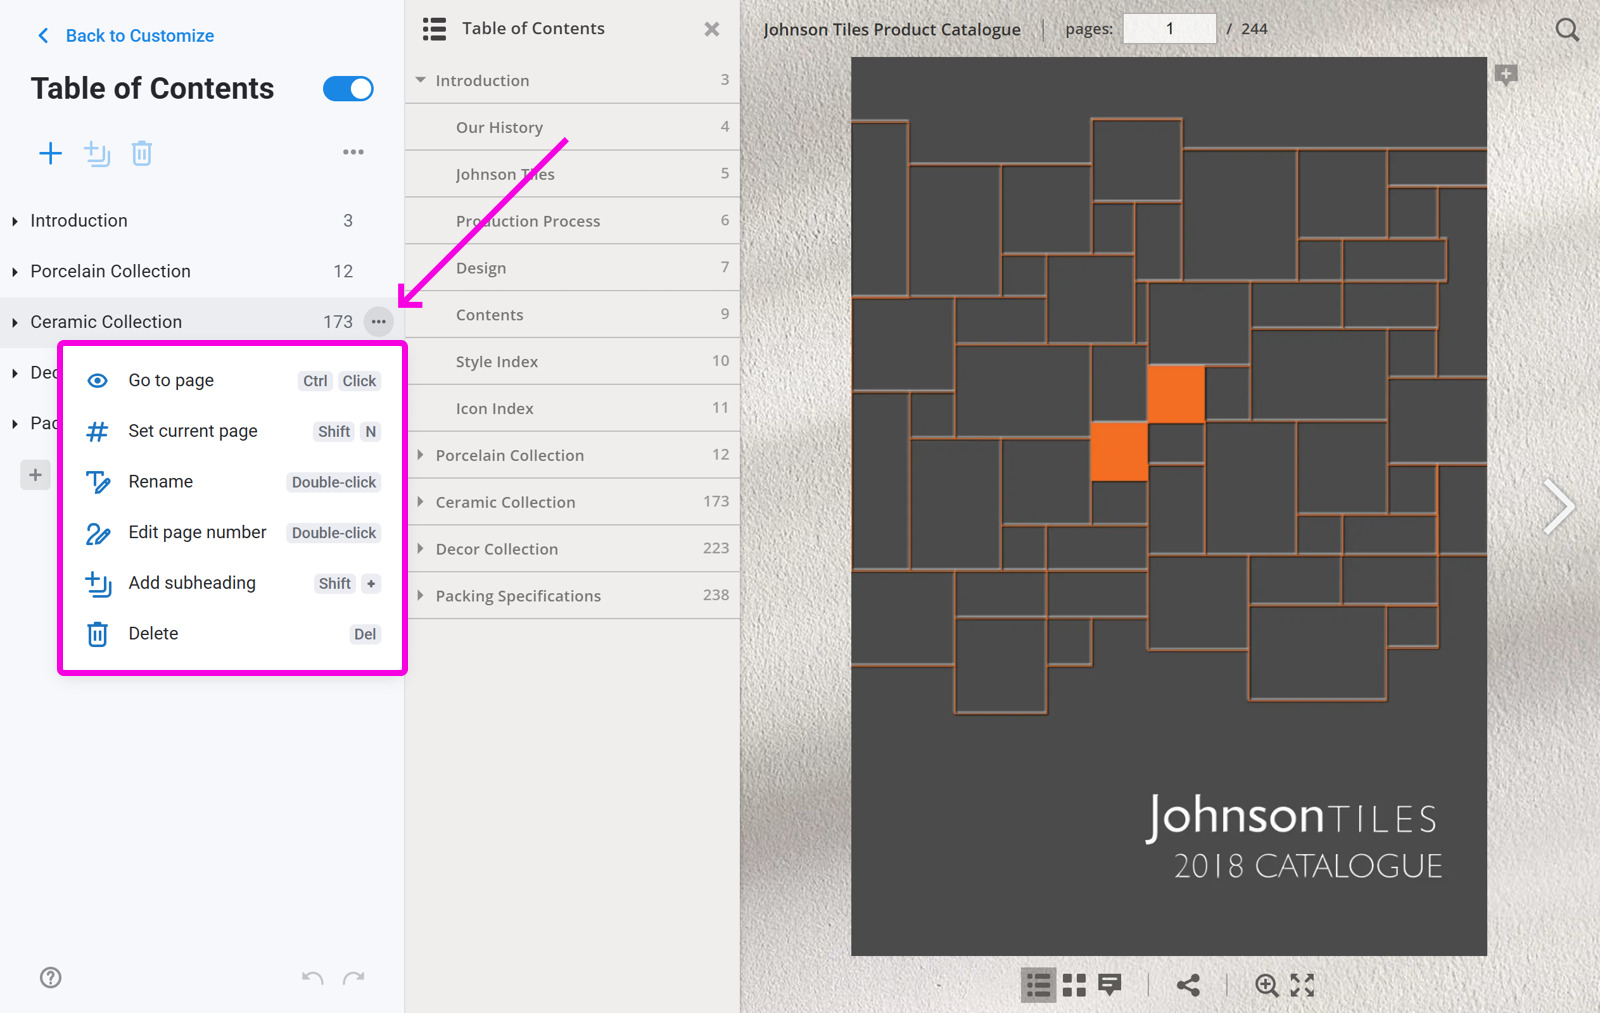Viewport: 1600px width, 1013px height.
Task: Select Go to page from context menu
Action: pos(171,380)
